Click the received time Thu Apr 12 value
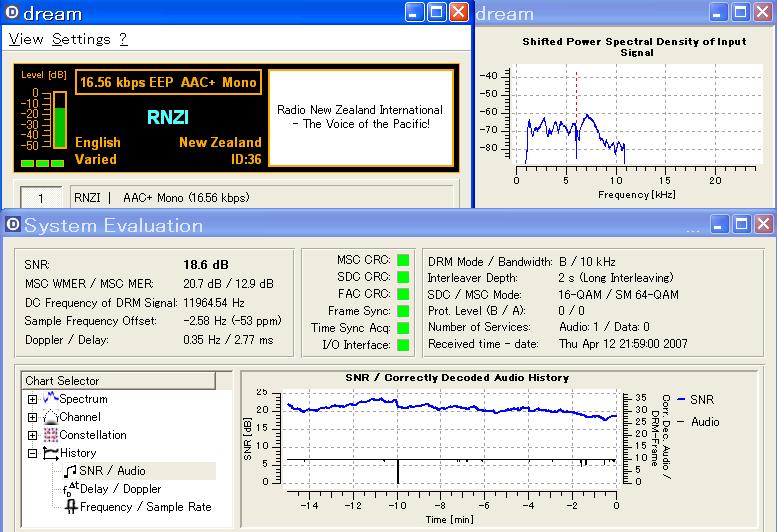Image resolution: width=778 pixels, height=532 pixels. coord(623,344)
